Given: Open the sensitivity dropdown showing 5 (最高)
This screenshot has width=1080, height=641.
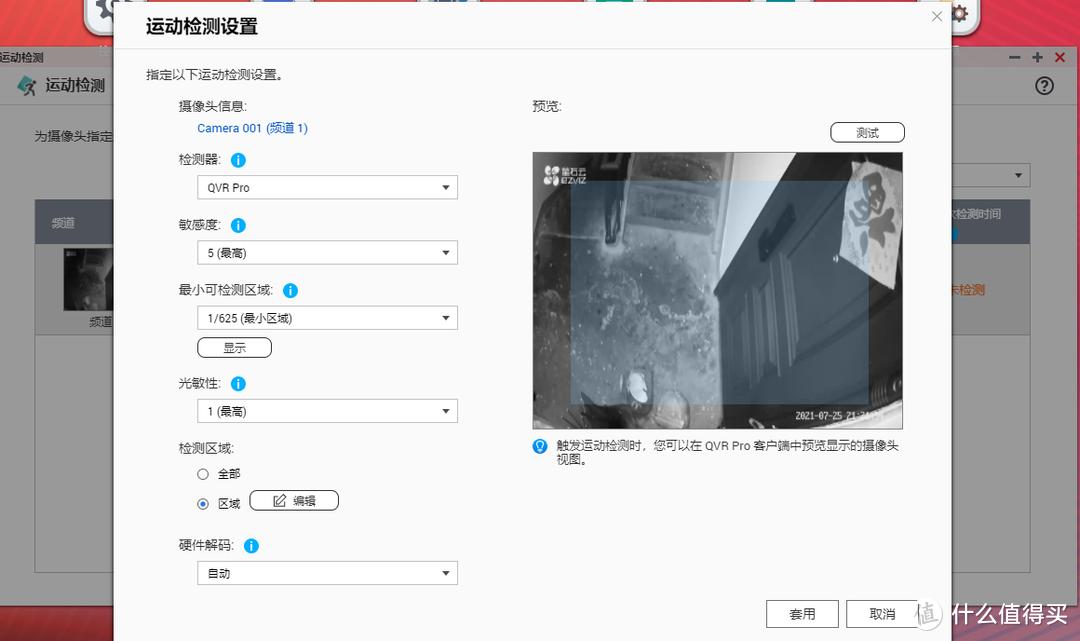Looking at the screenshot, I should [327, 252].
